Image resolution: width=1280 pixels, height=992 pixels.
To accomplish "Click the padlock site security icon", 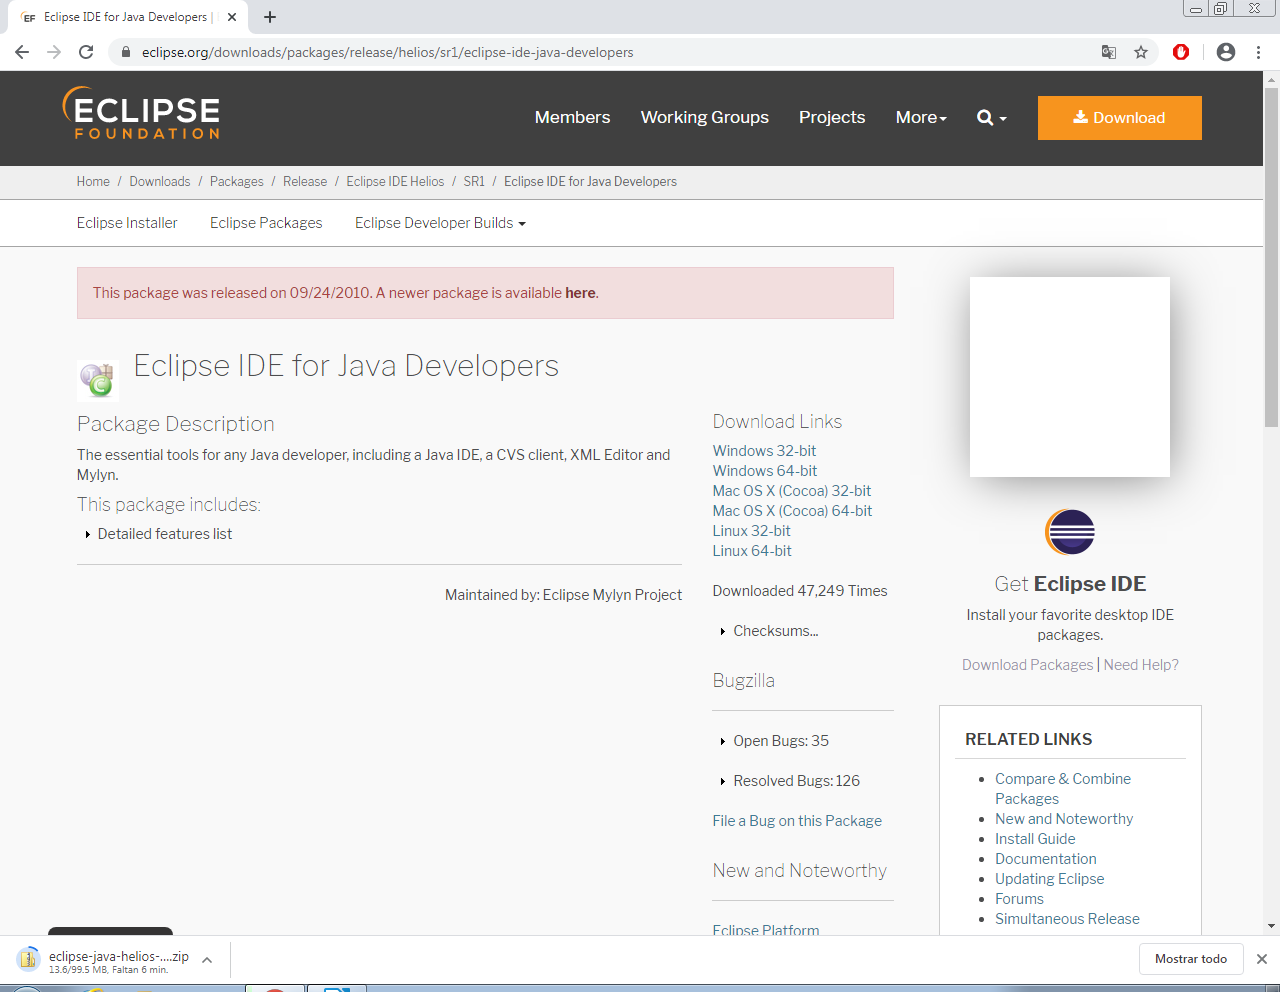I will (x=125, y=52).
